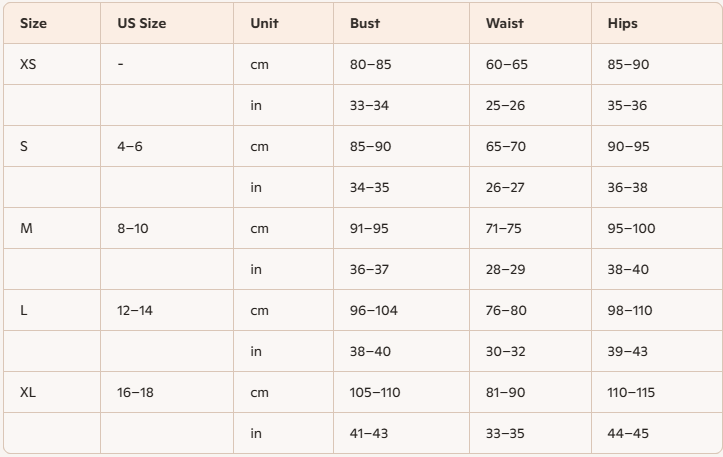723x457 pixels.
Task: Click hips value 98–110 cm
Action: 630,310
